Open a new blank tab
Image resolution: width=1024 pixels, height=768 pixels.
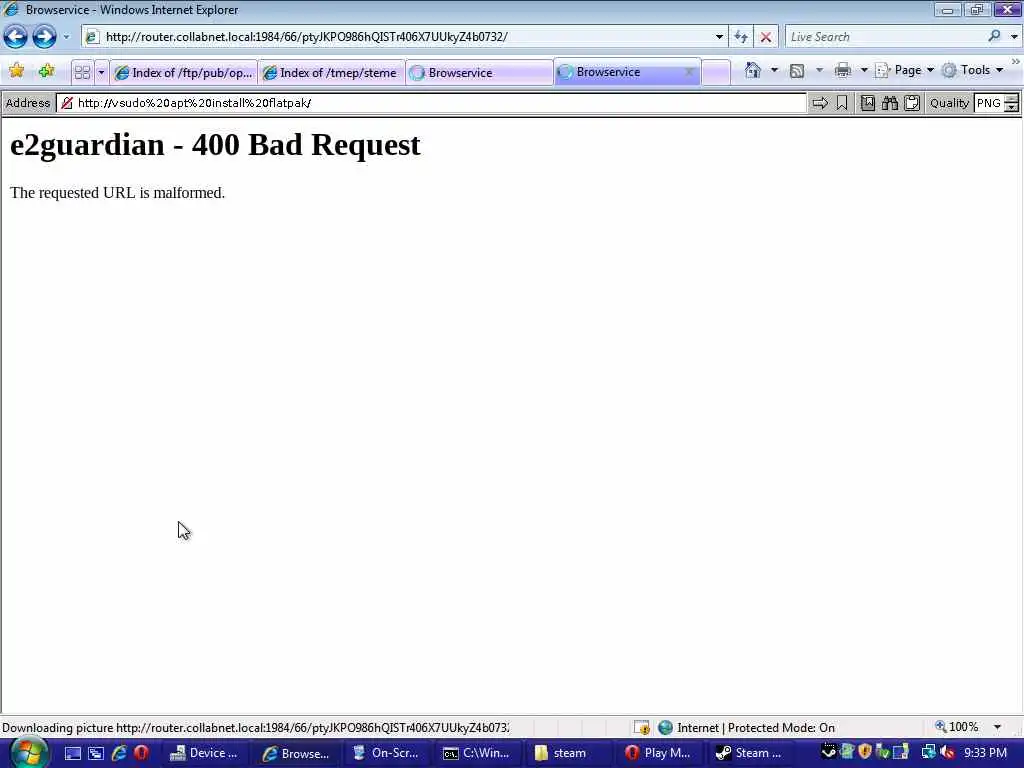point(716,72)
